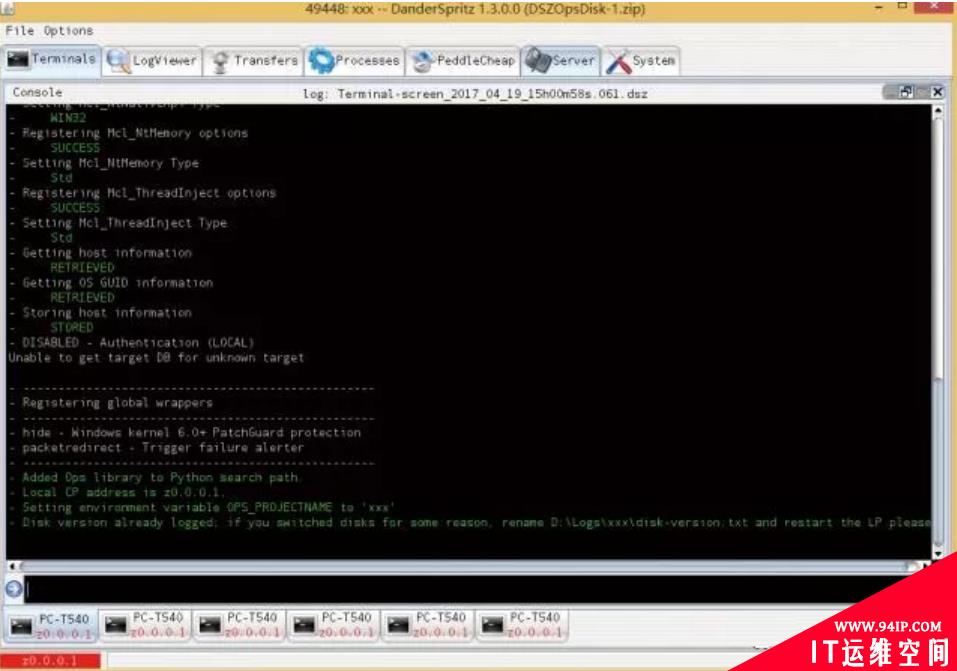Open the PeddleCheap tab
The width and height of the screenshot is (957, 671).
pyautogui.click(x=463, y=61)
